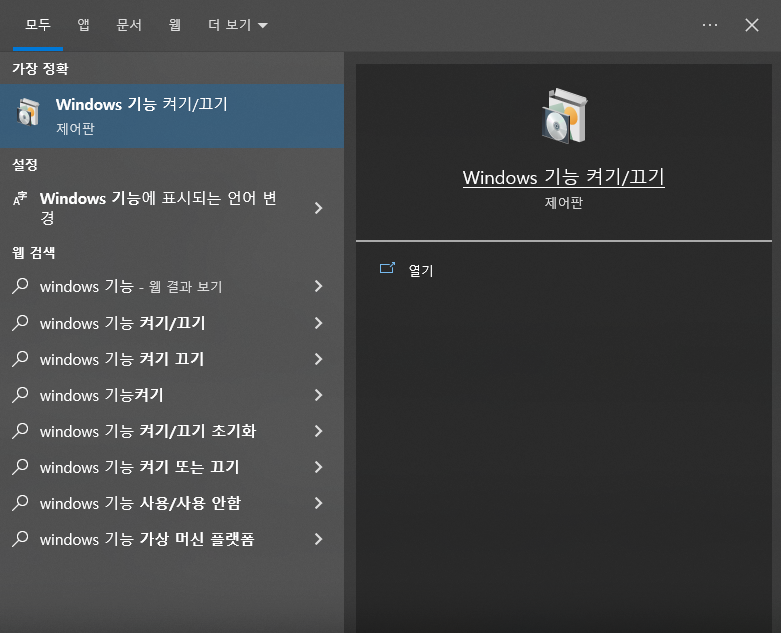Expand arrow for windows 기능 켜기/끄기 suggestion
The height and width of the screenshot is (633, 781).
tap(319, 323)
